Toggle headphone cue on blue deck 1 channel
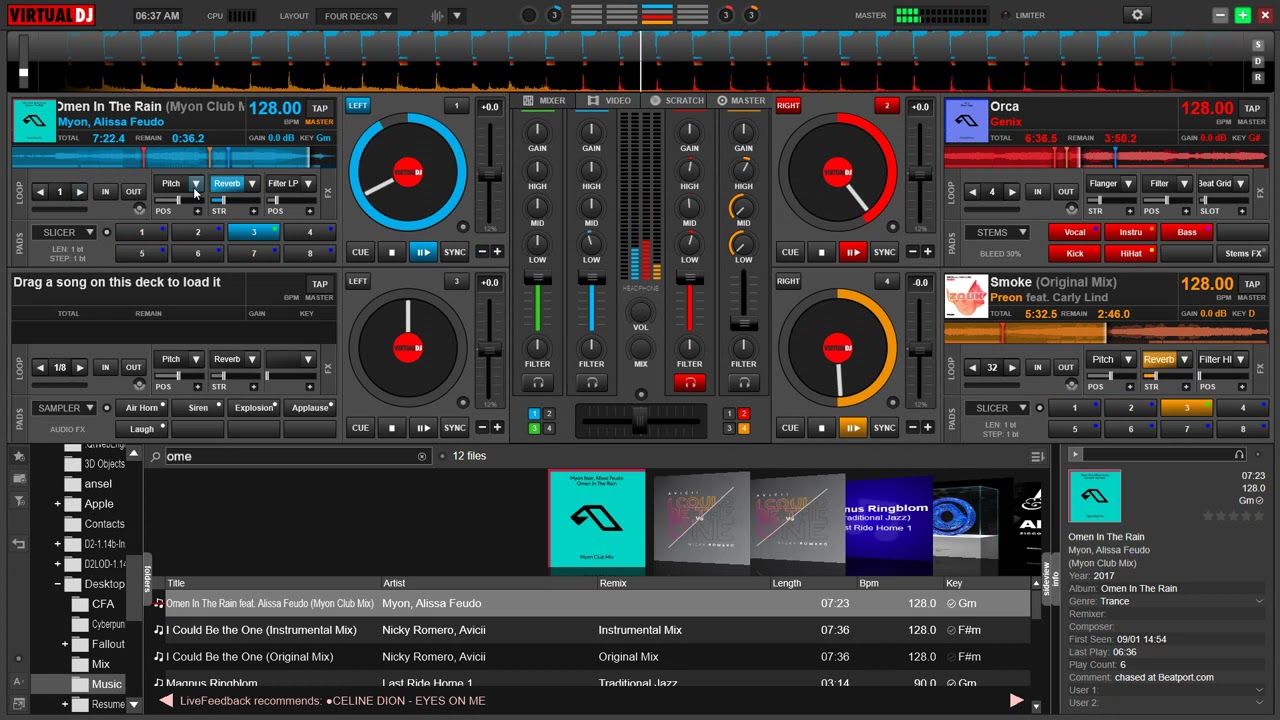1280x720 pixels. coord(592,382)
